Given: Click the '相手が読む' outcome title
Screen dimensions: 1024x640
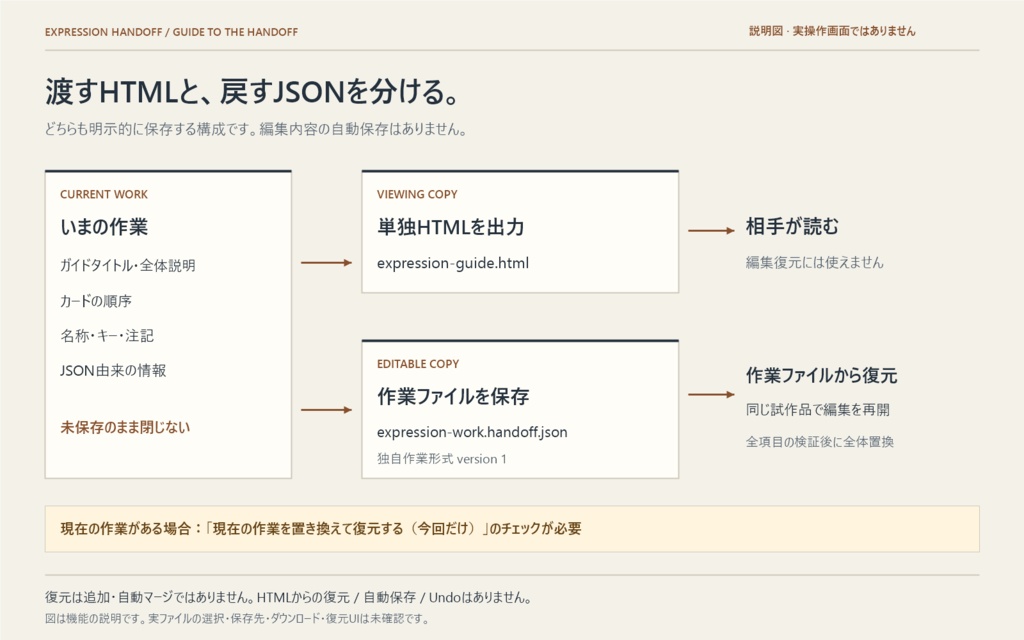Looking at the screenshot, I should (x=792, y=227).
